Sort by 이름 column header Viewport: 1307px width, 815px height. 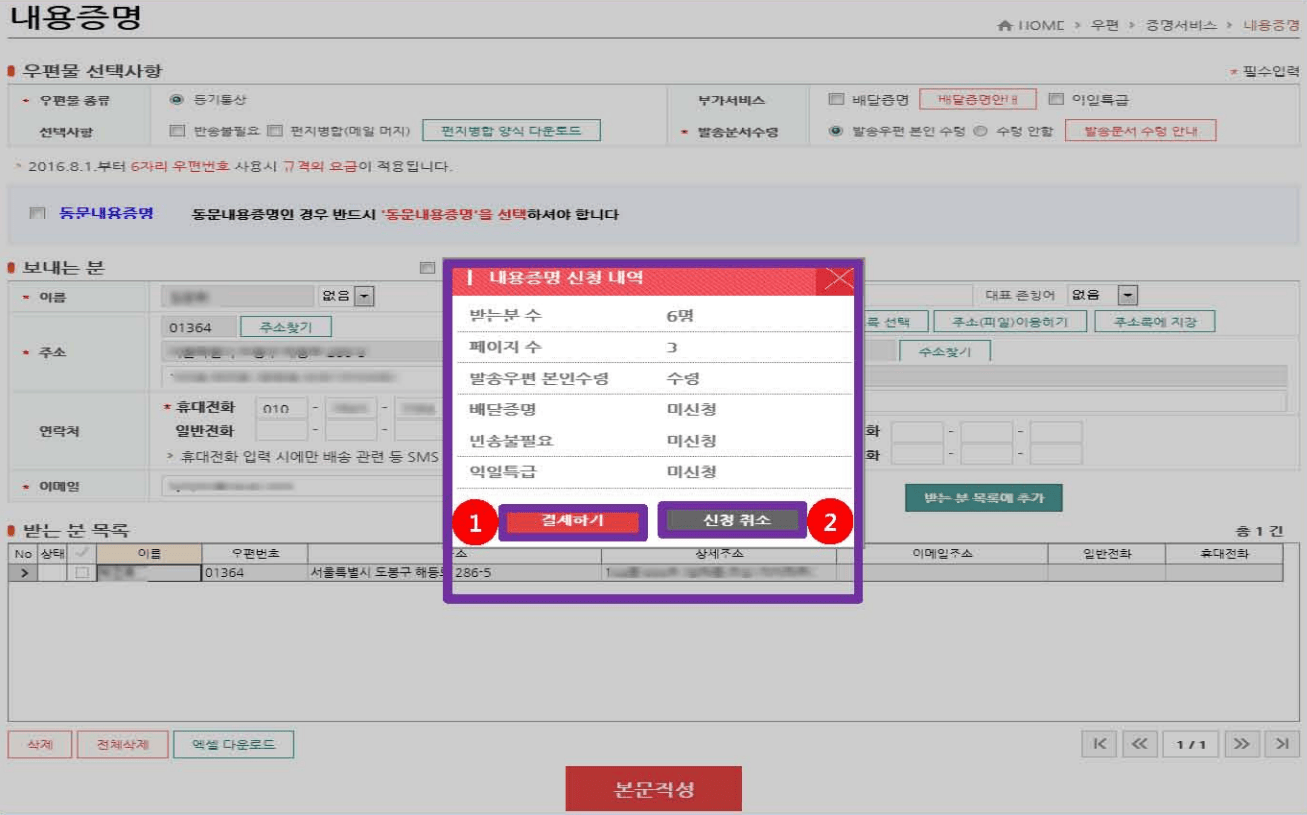(x=150, y=553)
